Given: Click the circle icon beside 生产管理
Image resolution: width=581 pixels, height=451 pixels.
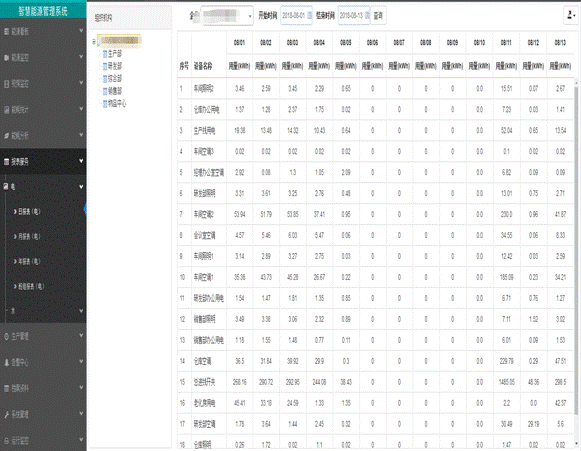Looking at the screenshot, I should point(6,336).
